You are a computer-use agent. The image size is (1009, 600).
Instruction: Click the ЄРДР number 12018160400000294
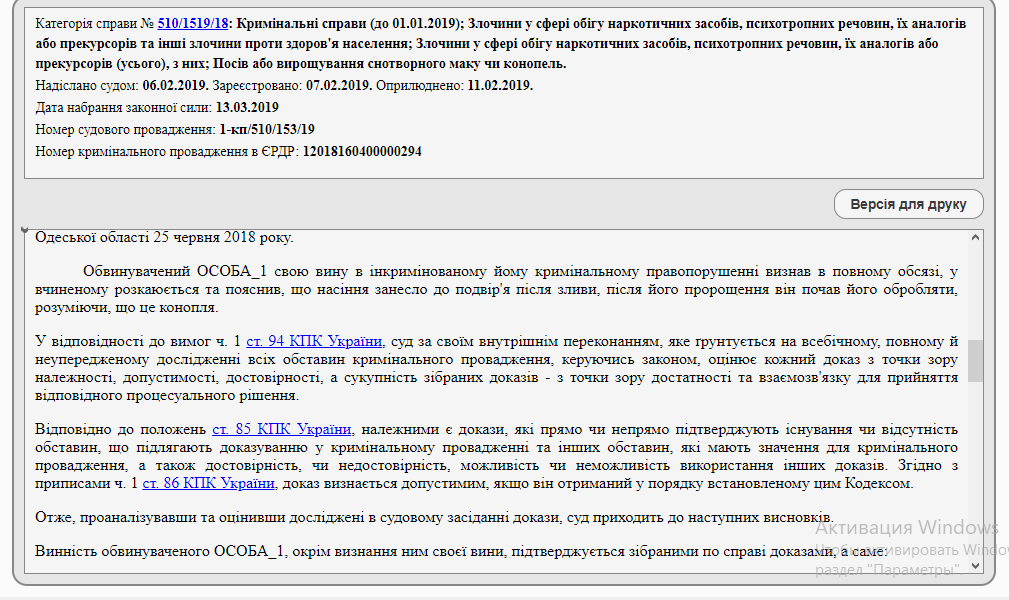[362, 151]
